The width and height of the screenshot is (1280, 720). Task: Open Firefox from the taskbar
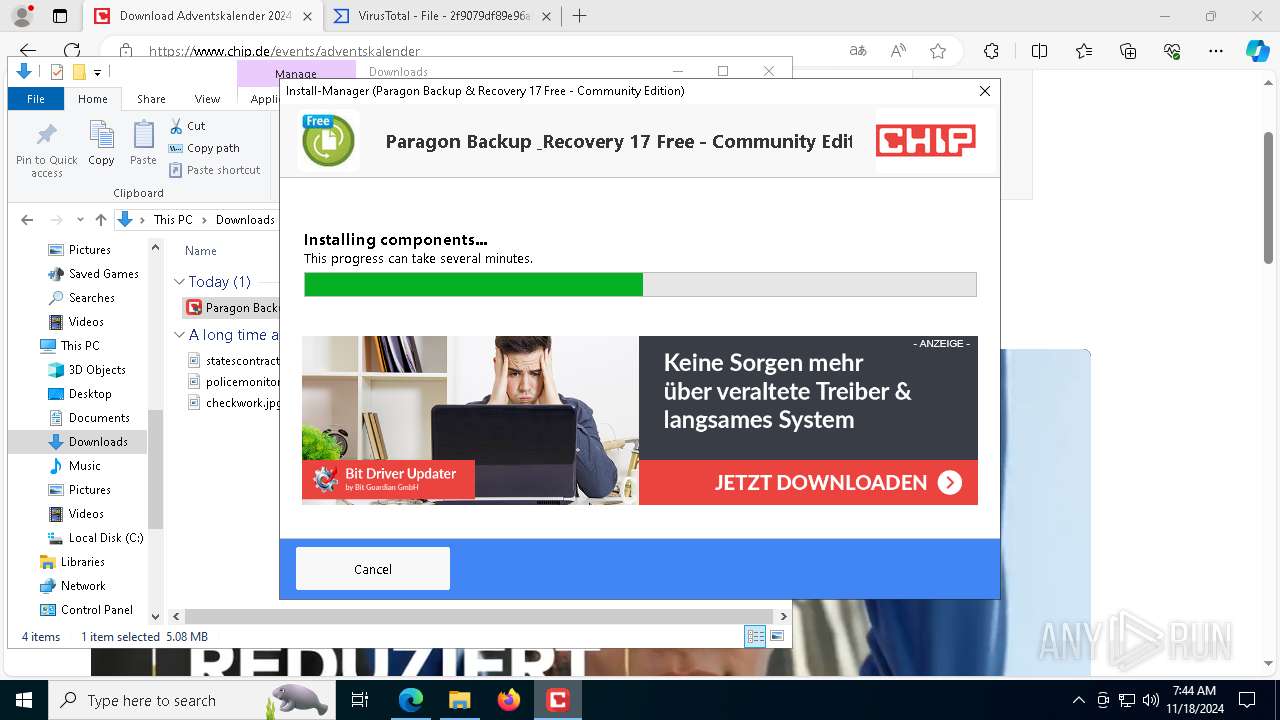pyautogui.click(x=509, y=700)
